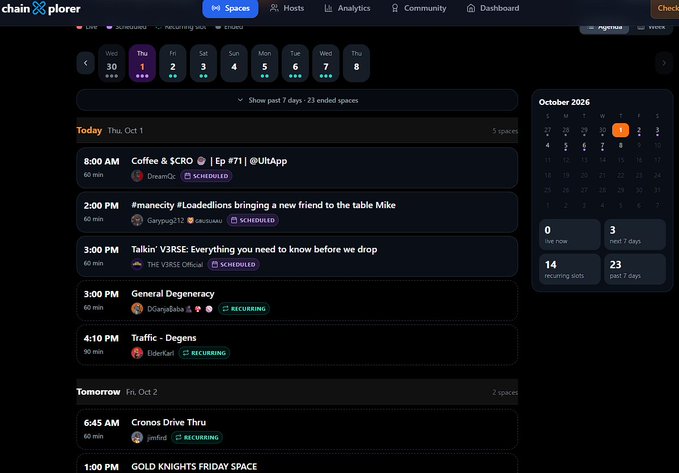Select Mon 5 in the day strip
Image resolution: width=679 pixels, height=473 pixels.
(265, 63)
